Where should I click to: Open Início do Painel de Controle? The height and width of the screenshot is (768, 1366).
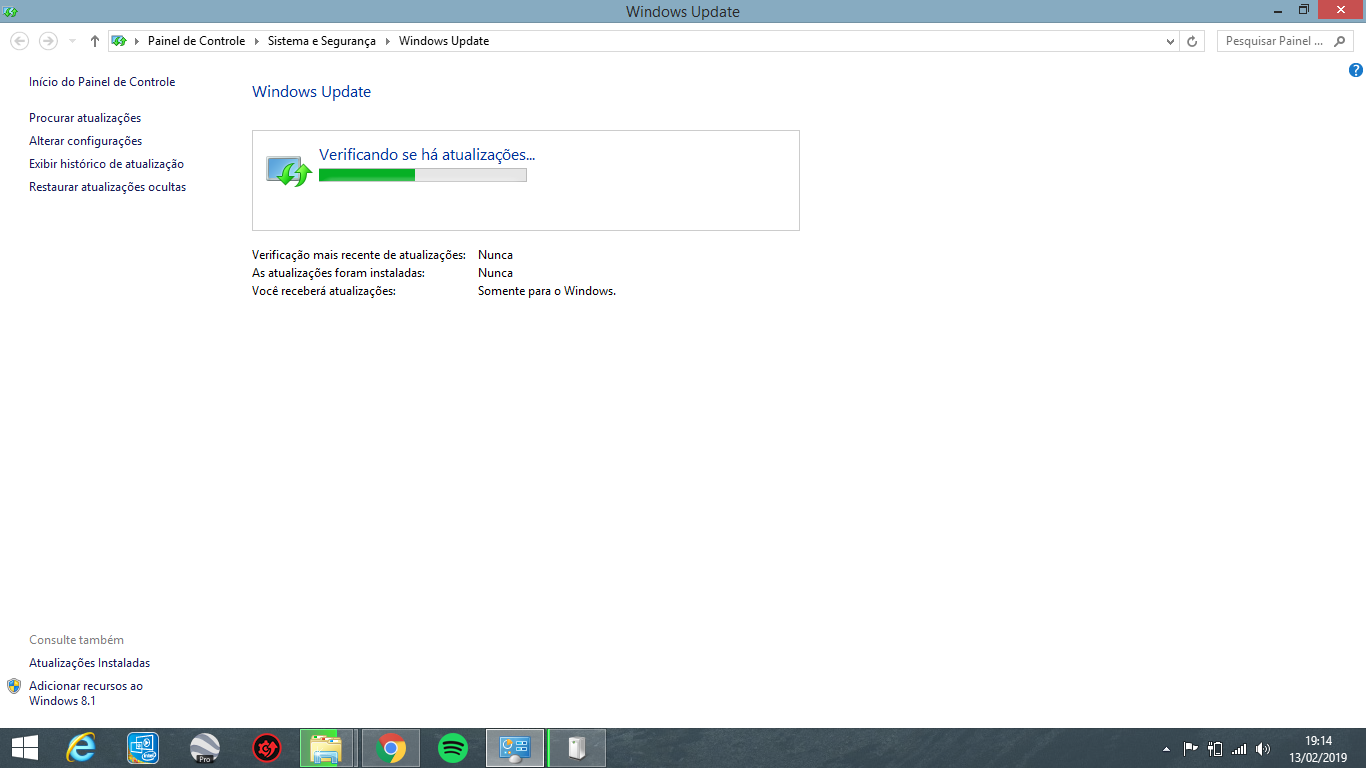click(x=102, y=82)
